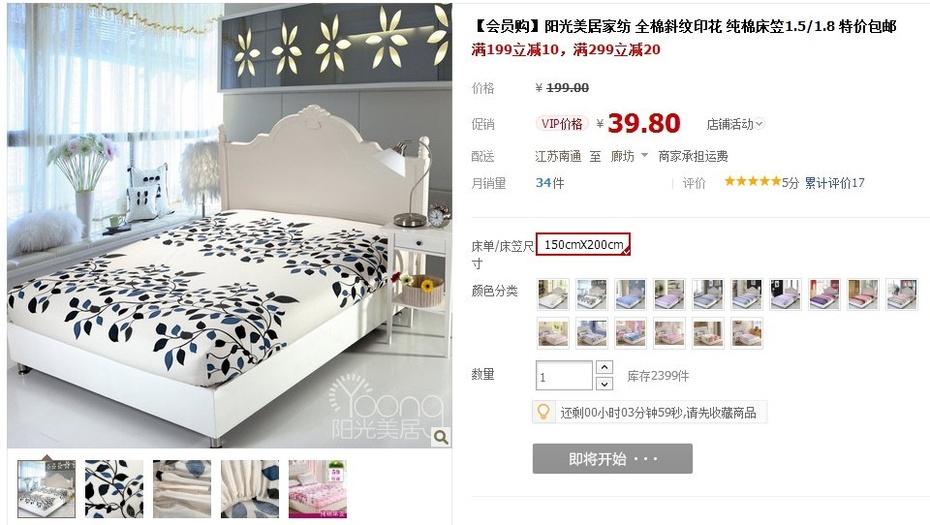Image resolution: width=930 pixels, height=525 pixels.
Task: Select the first color swatch in 颜色分类
Action: pos(553,294)
